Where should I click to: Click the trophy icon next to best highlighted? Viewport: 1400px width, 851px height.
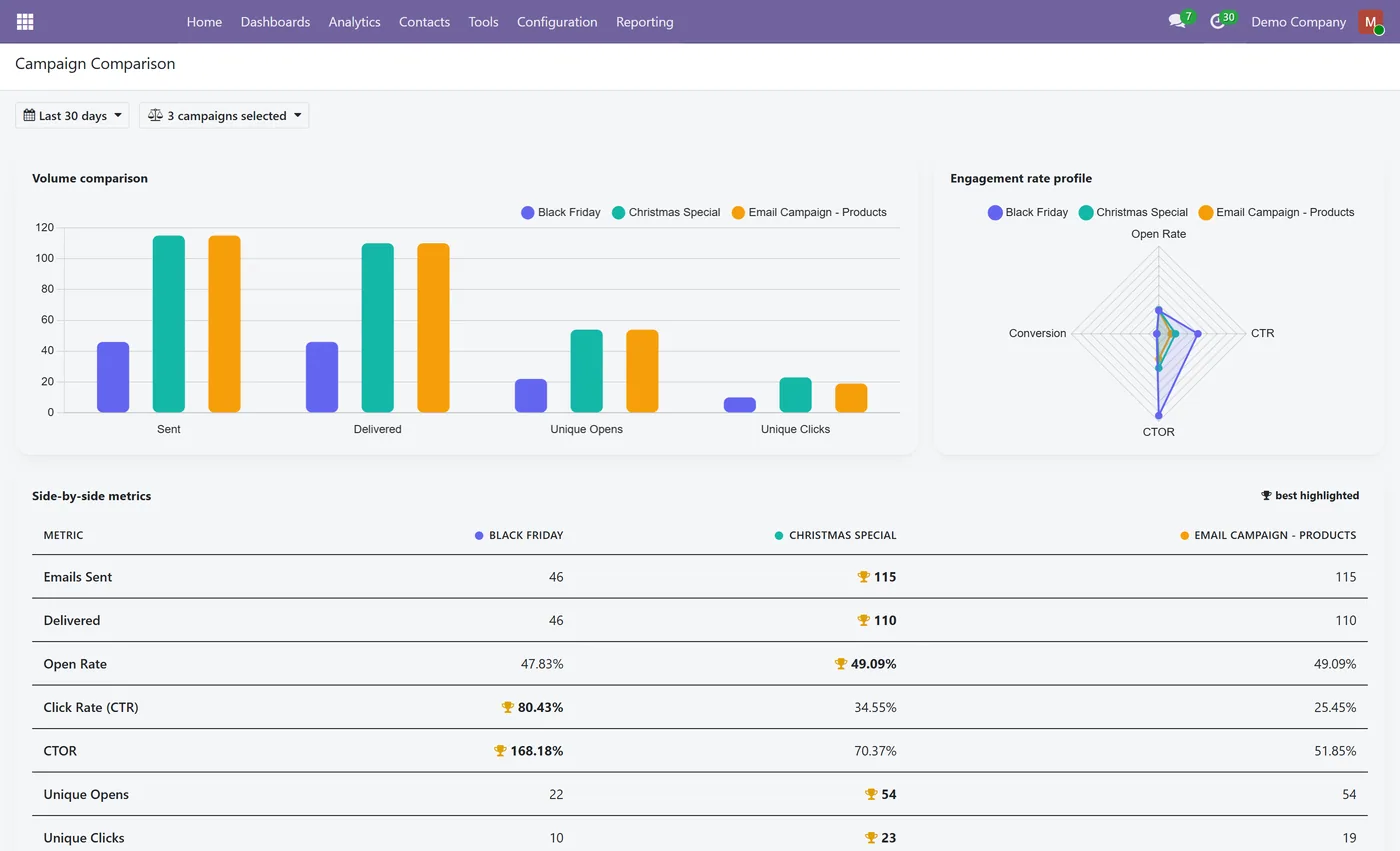(x=1266, y=495)
